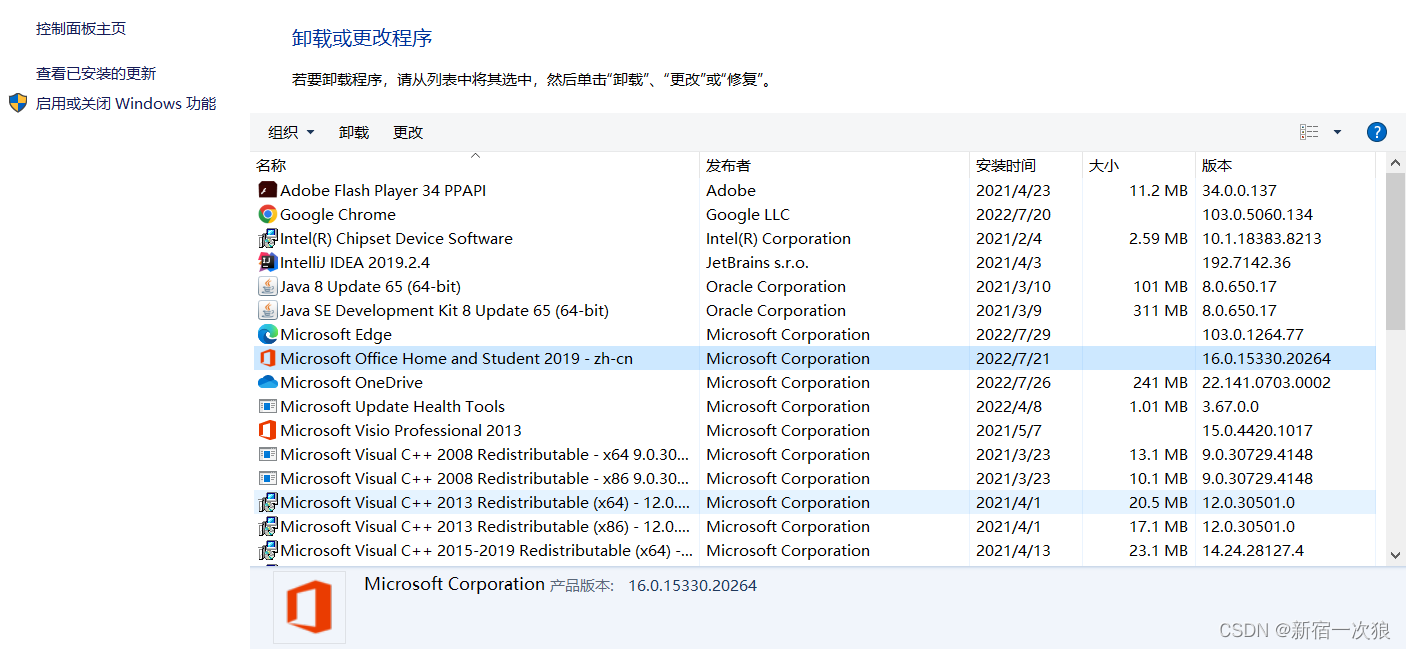
Task: Click the Office Home and Student 2019 icon
Action: coord(267,358)
